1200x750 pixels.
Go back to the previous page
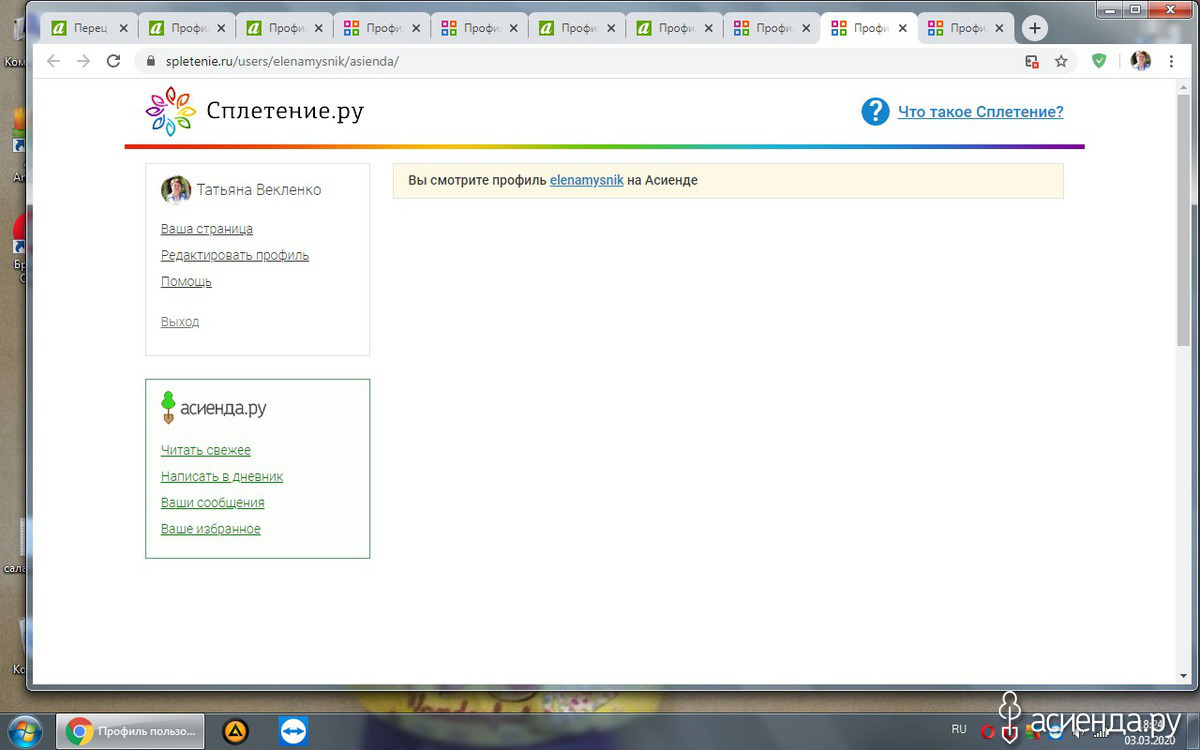[x=53, y=61]
